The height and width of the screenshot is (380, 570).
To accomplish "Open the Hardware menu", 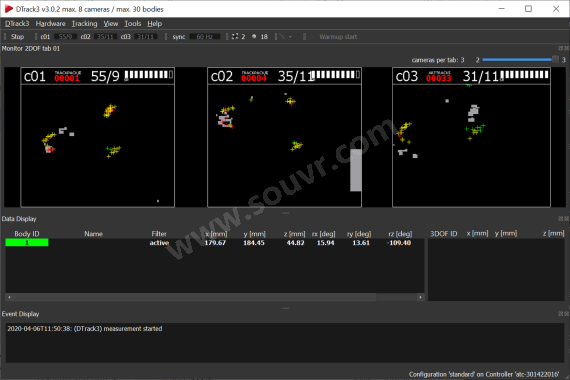I will pyautogui.click(x=51, y=24).
